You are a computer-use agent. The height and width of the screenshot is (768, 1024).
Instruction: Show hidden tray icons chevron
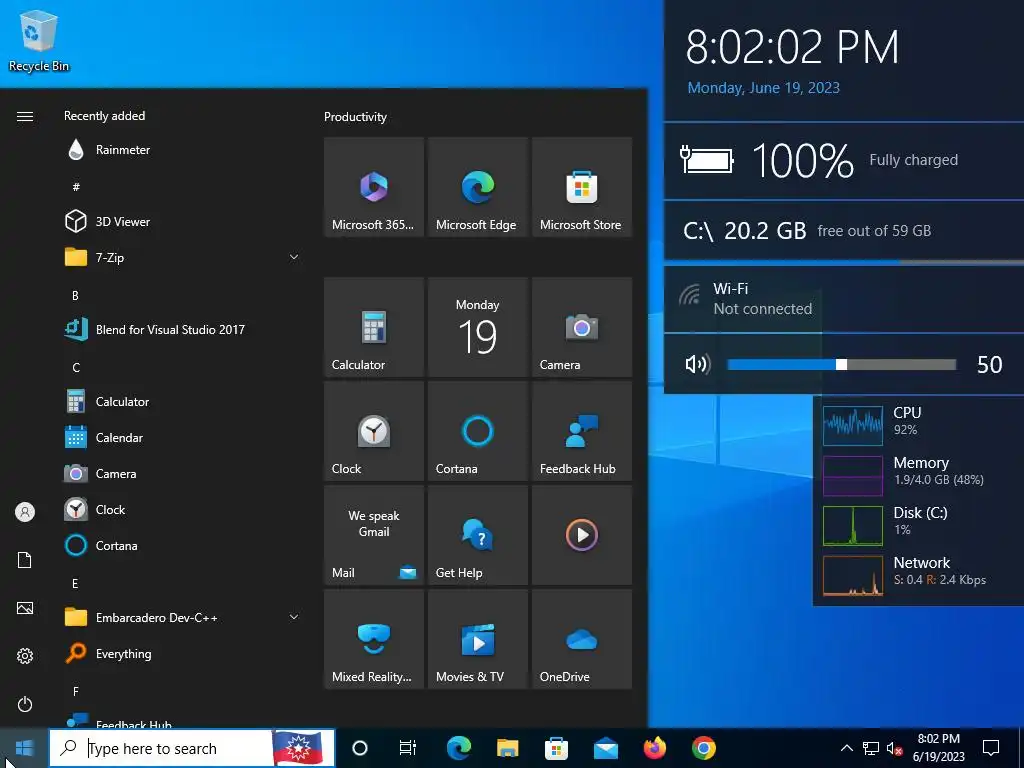(846, 748)
